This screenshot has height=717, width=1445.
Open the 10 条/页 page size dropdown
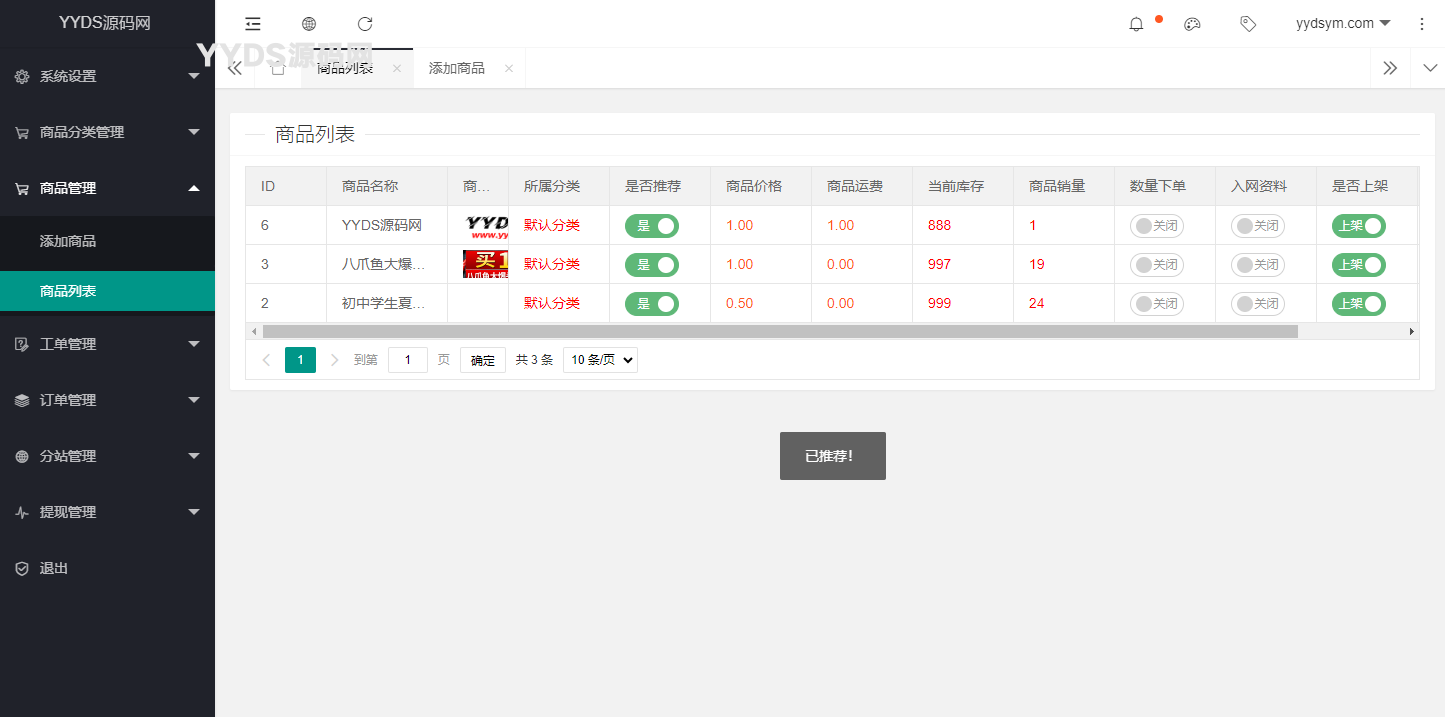[x=600, y=360]
